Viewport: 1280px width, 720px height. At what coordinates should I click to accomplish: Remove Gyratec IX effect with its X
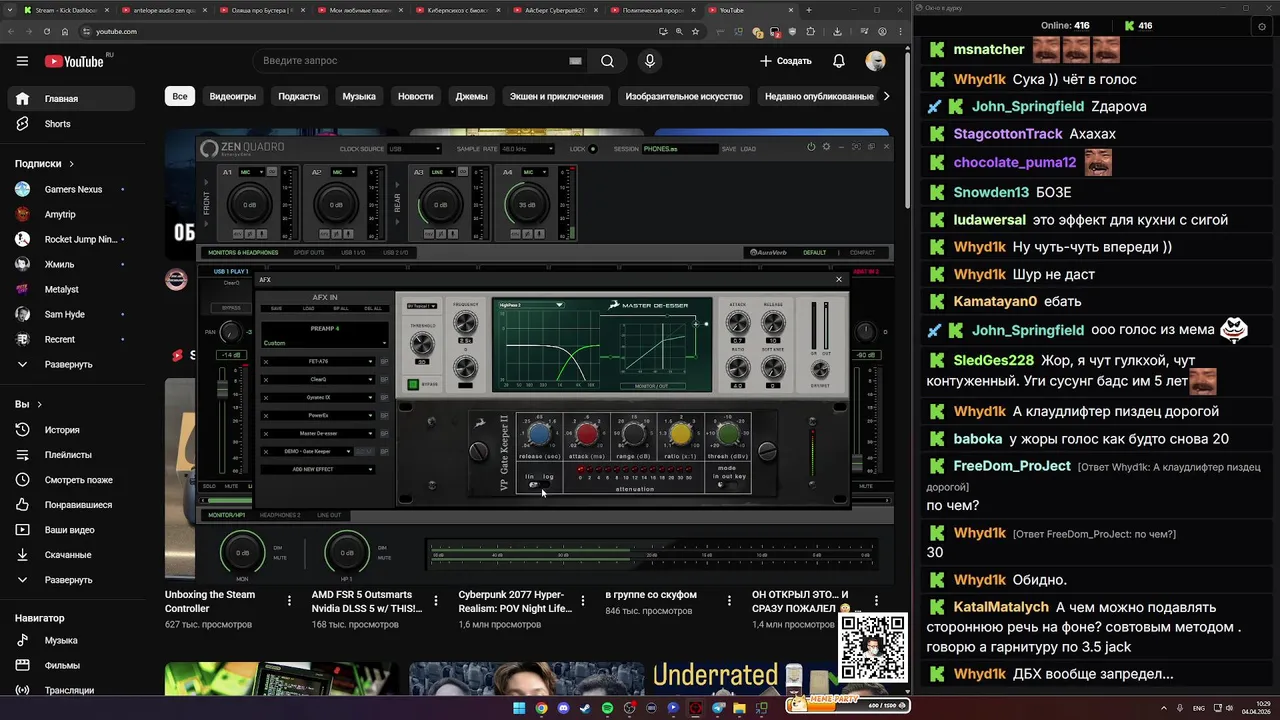click(x=266, y=398)
